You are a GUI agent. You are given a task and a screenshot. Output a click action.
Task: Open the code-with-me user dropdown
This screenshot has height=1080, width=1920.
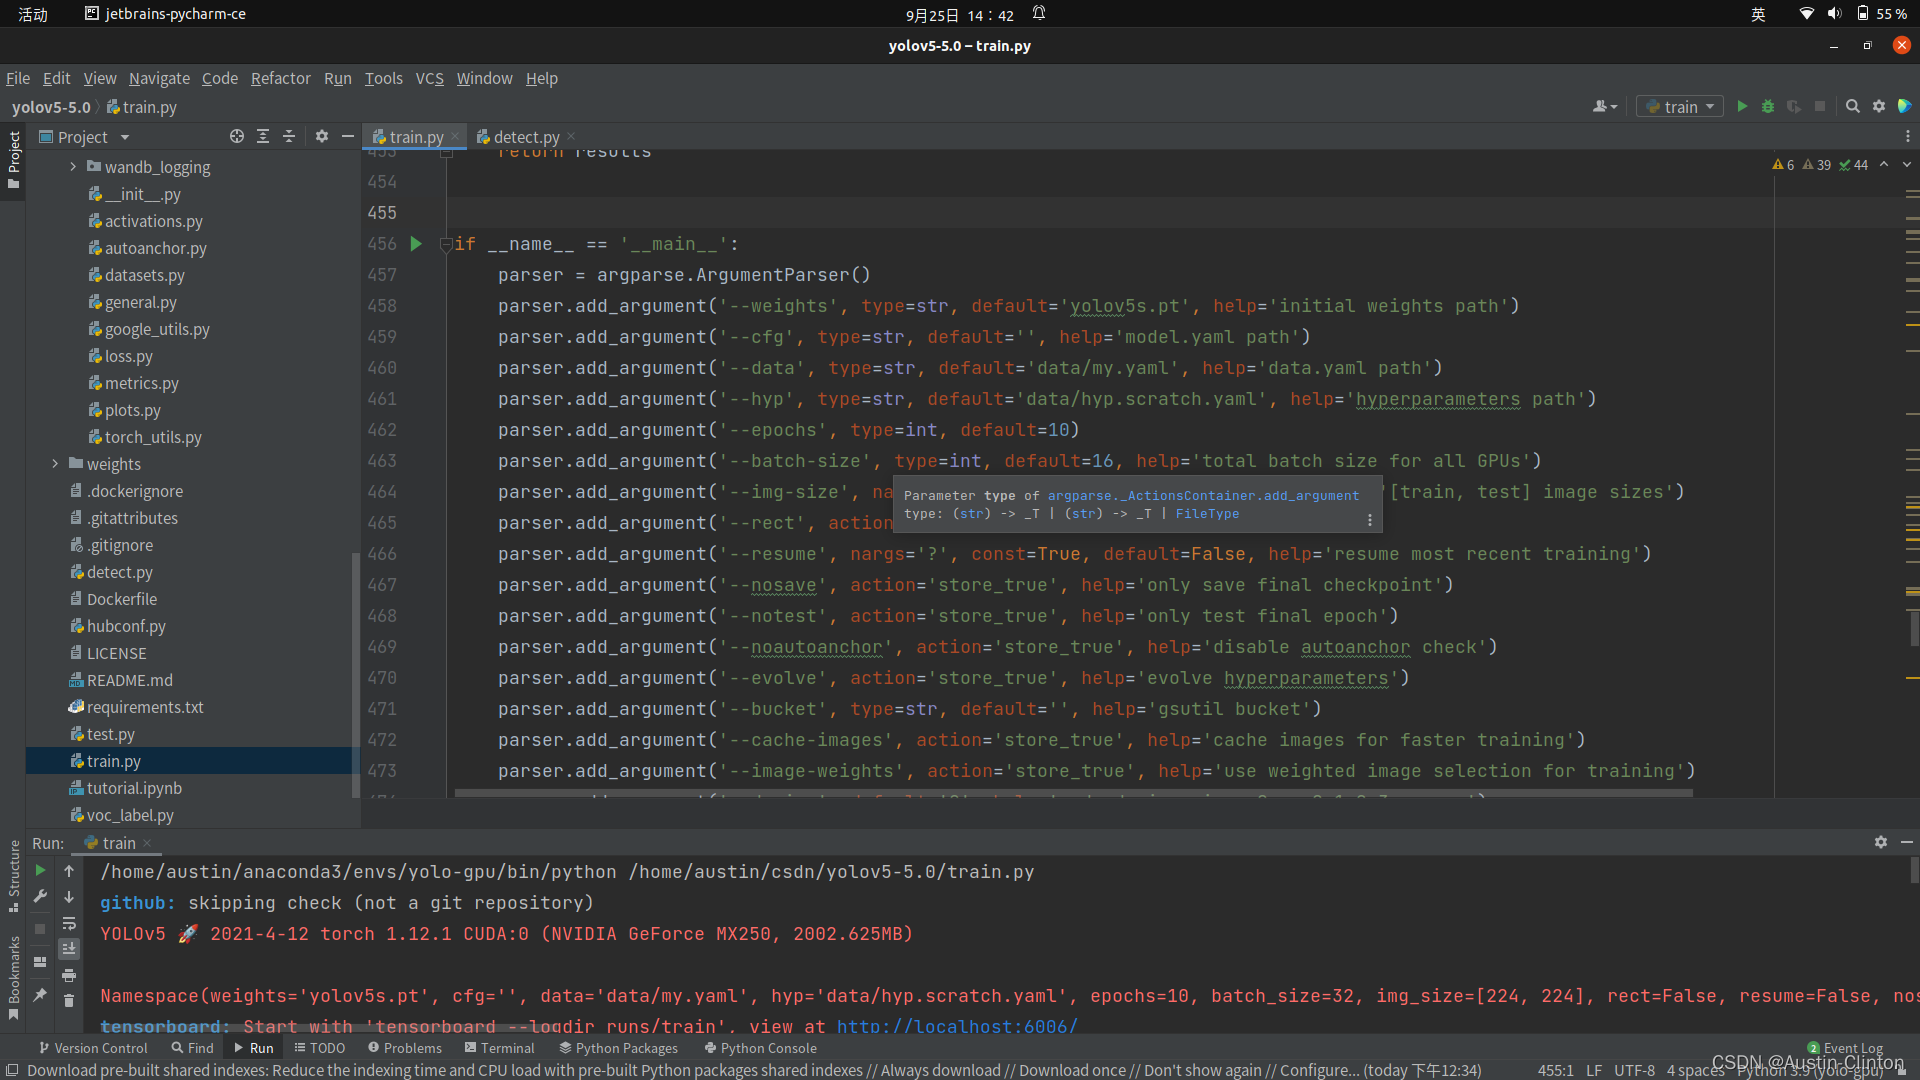coord(1605,107)
